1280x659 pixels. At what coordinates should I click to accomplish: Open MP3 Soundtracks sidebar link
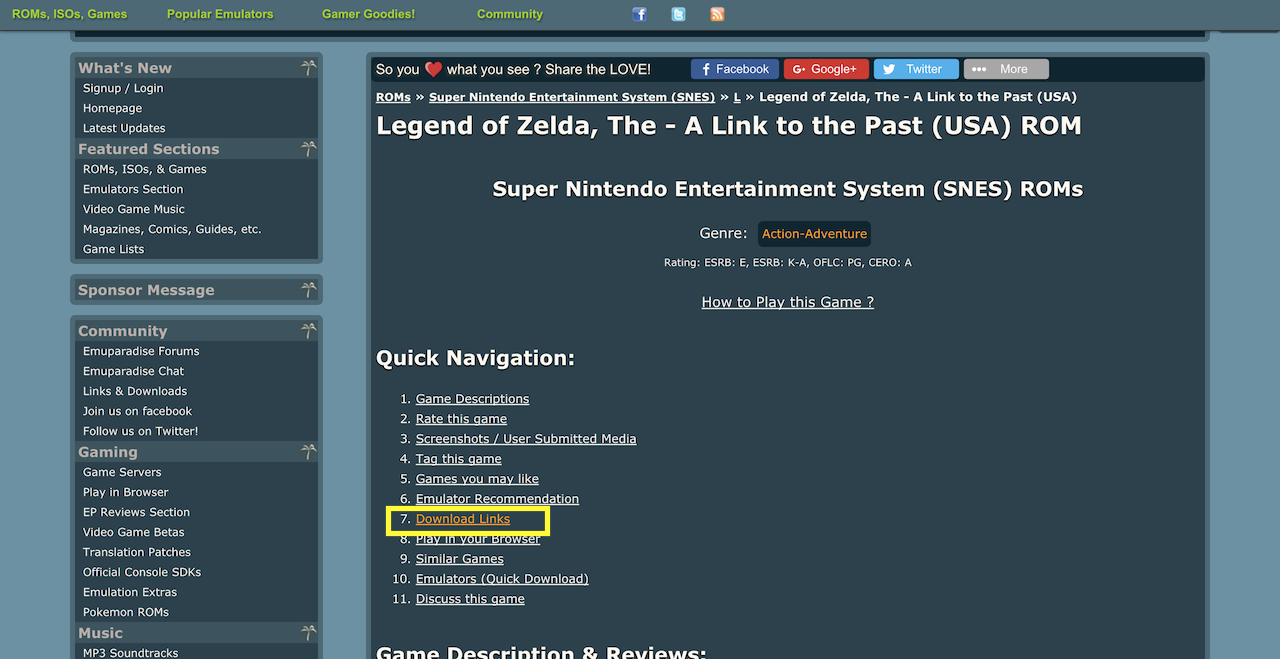[x=131, y=652]
